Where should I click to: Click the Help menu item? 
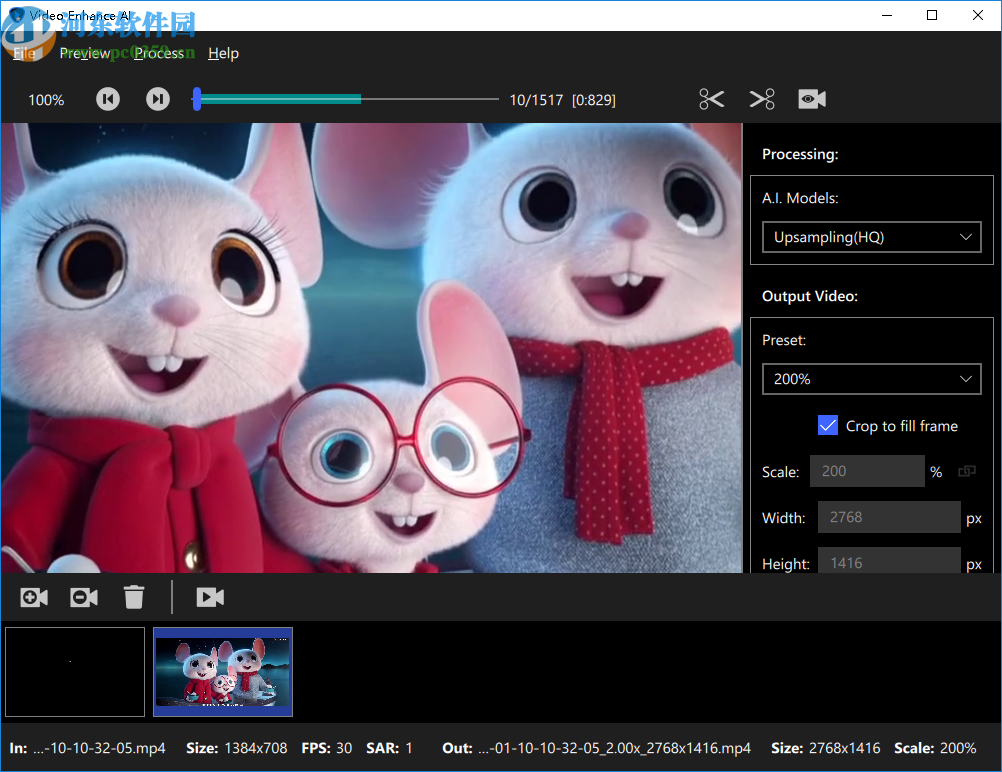223,53
